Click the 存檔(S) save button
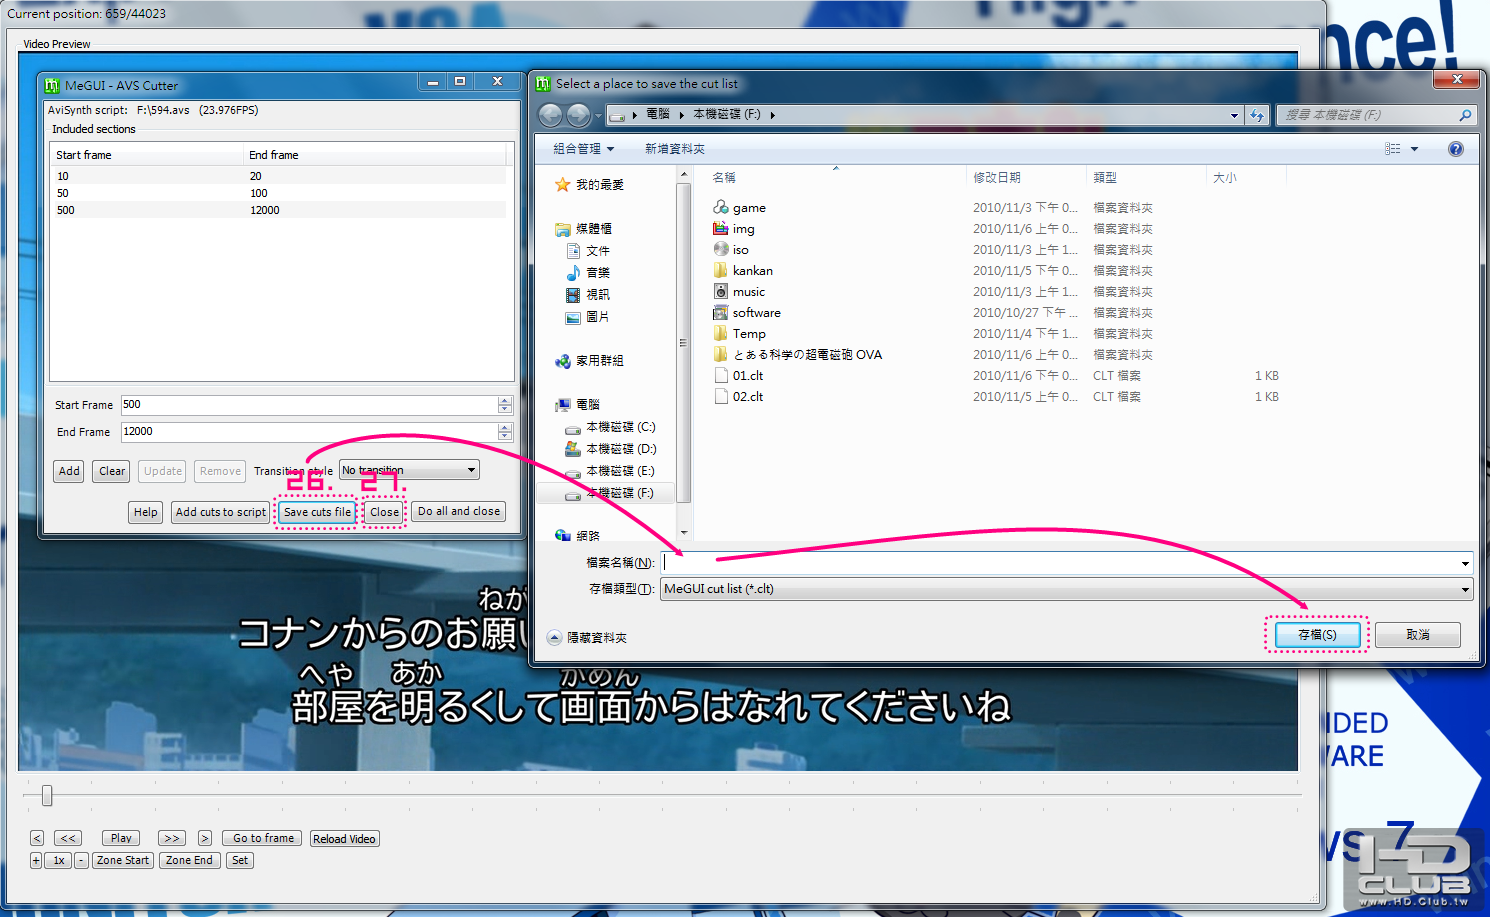The image size is (1490, 917). 1317,635
